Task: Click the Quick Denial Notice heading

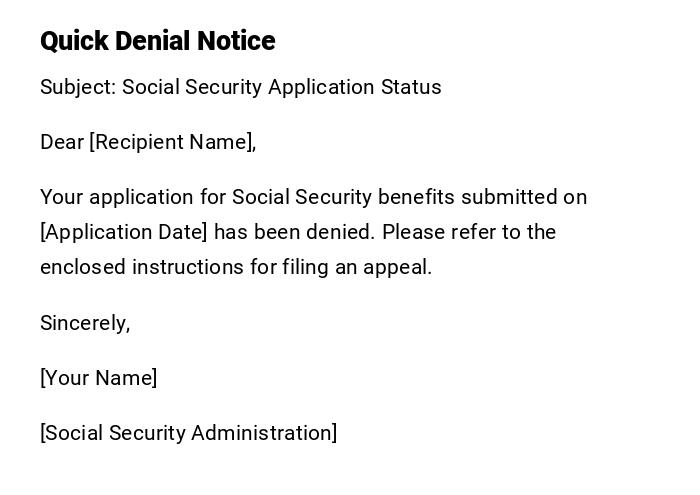Action: coord(157,41)
